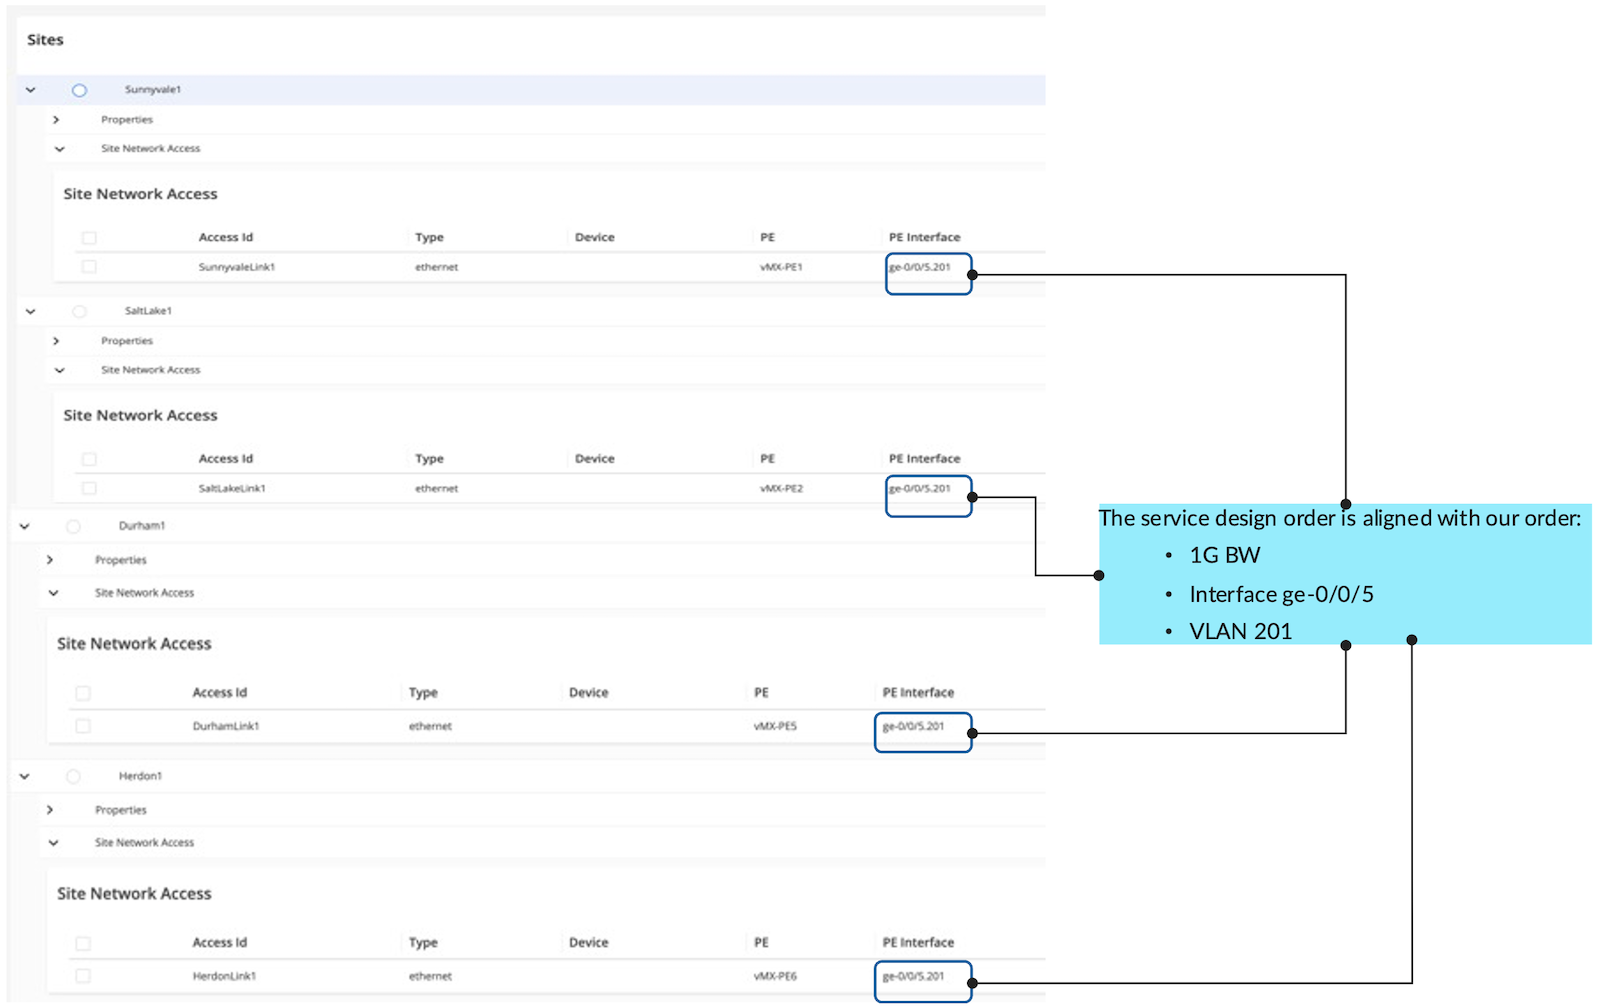Collapse Site Network Access under Durham1
The height and width of the screenshot is (1006, 1600).
click(x=54, y=593)
